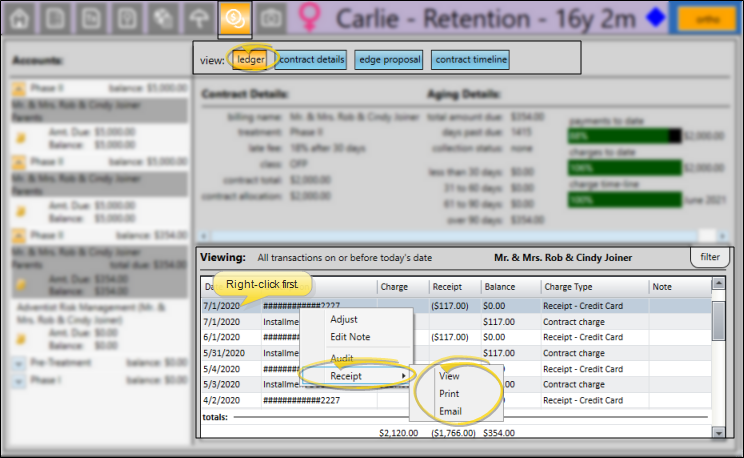Open the camera imaging icon
744x458 pixels.
click(270, 18)
